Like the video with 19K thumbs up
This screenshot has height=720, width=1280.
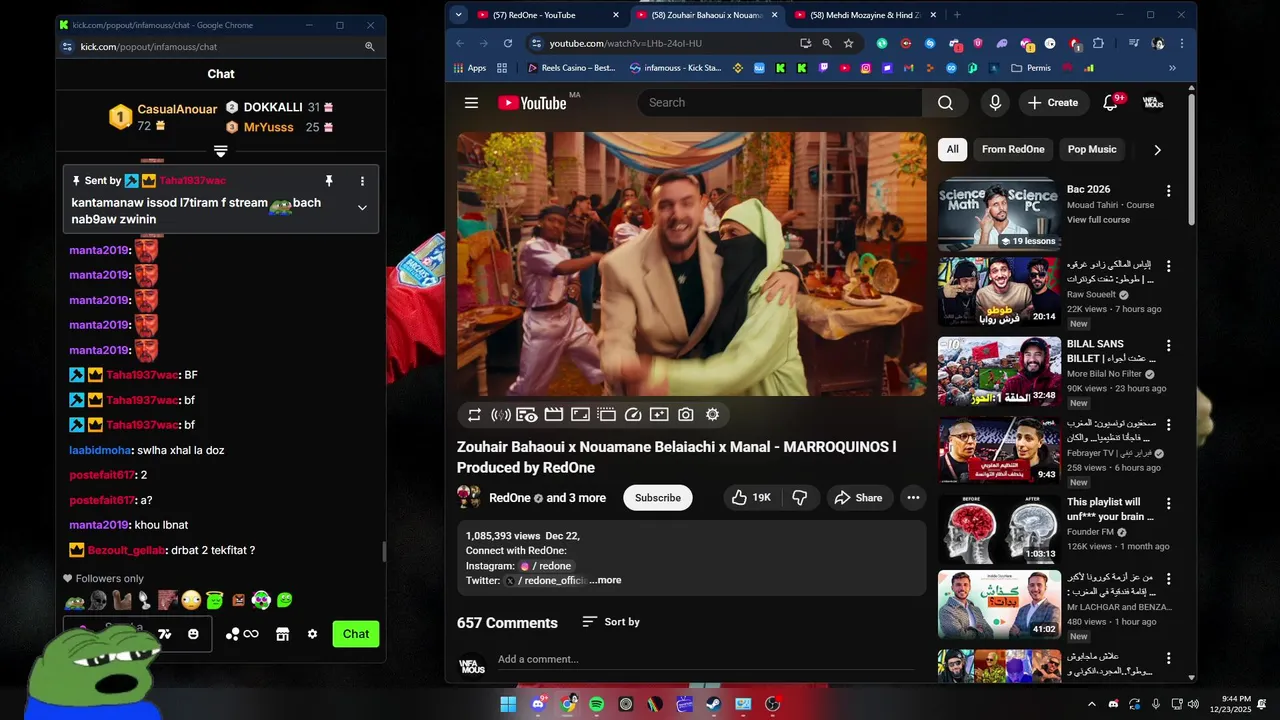coord(751,498)
